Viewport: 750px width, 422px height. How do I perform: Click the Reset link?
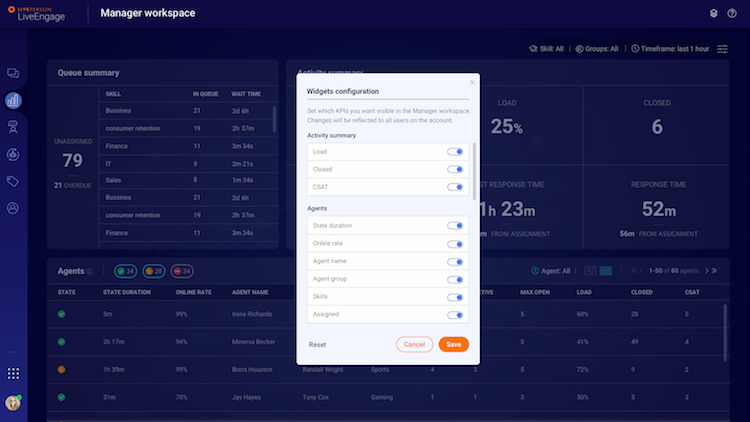click(317, 344)
